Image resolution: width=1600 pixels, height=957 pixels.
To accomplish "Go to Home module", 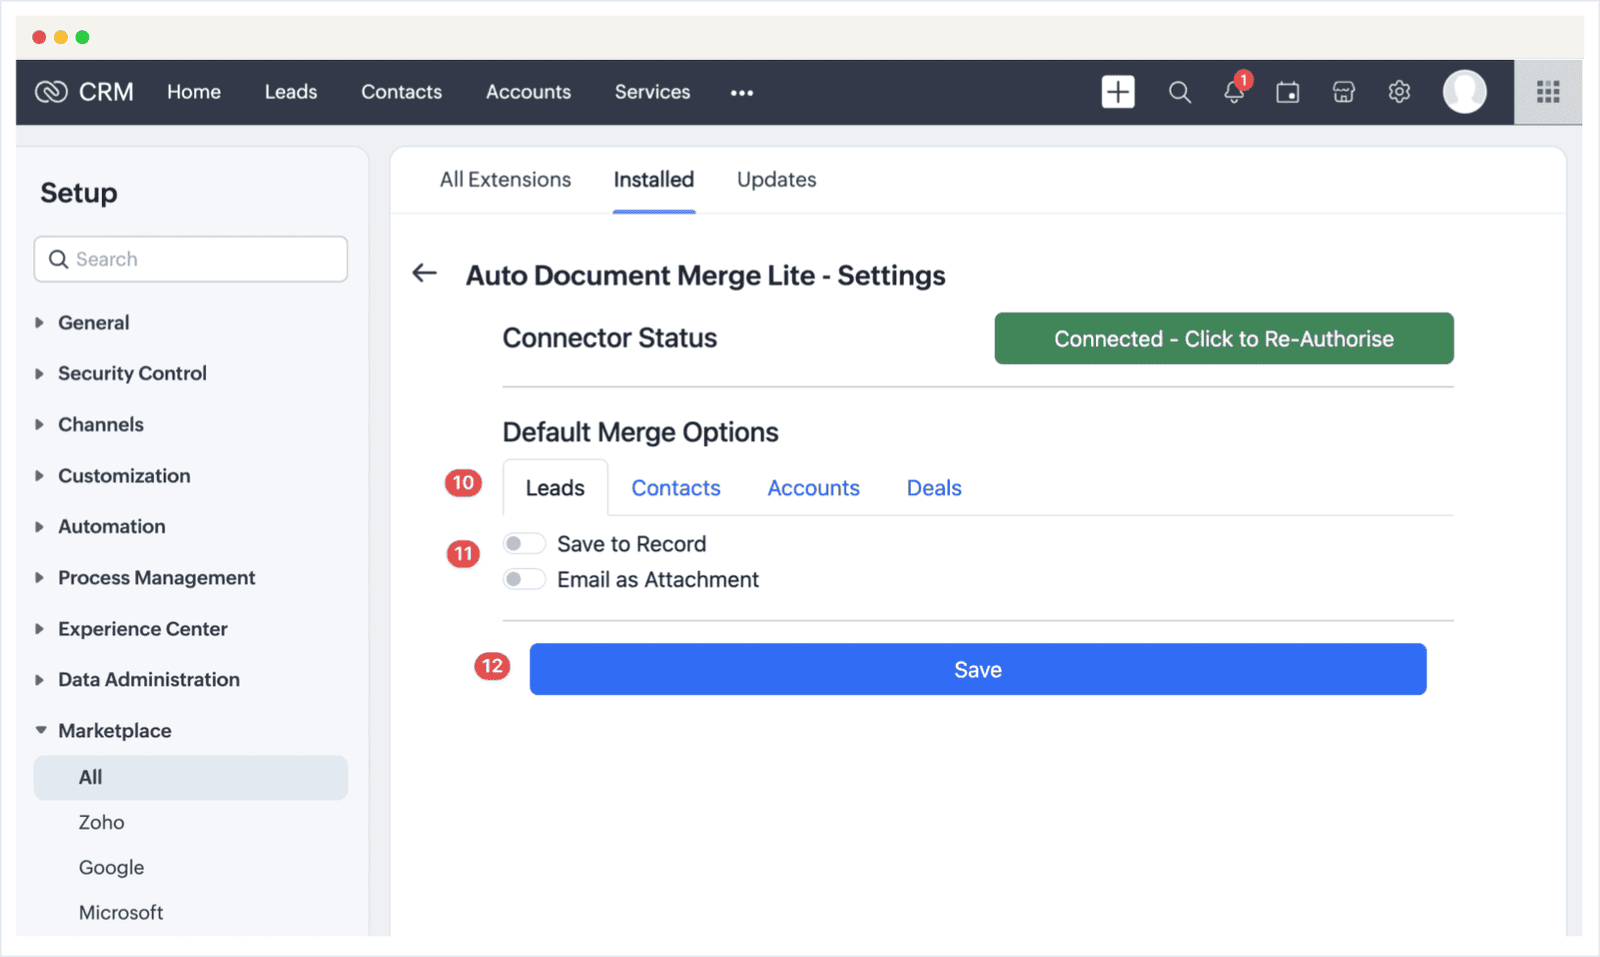I will [x=194, y=92].
